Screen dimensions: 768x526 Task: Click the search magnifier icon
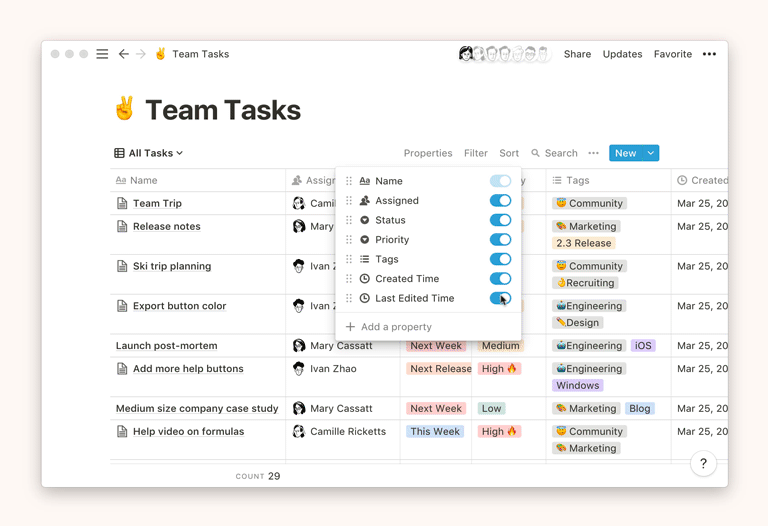536,154
